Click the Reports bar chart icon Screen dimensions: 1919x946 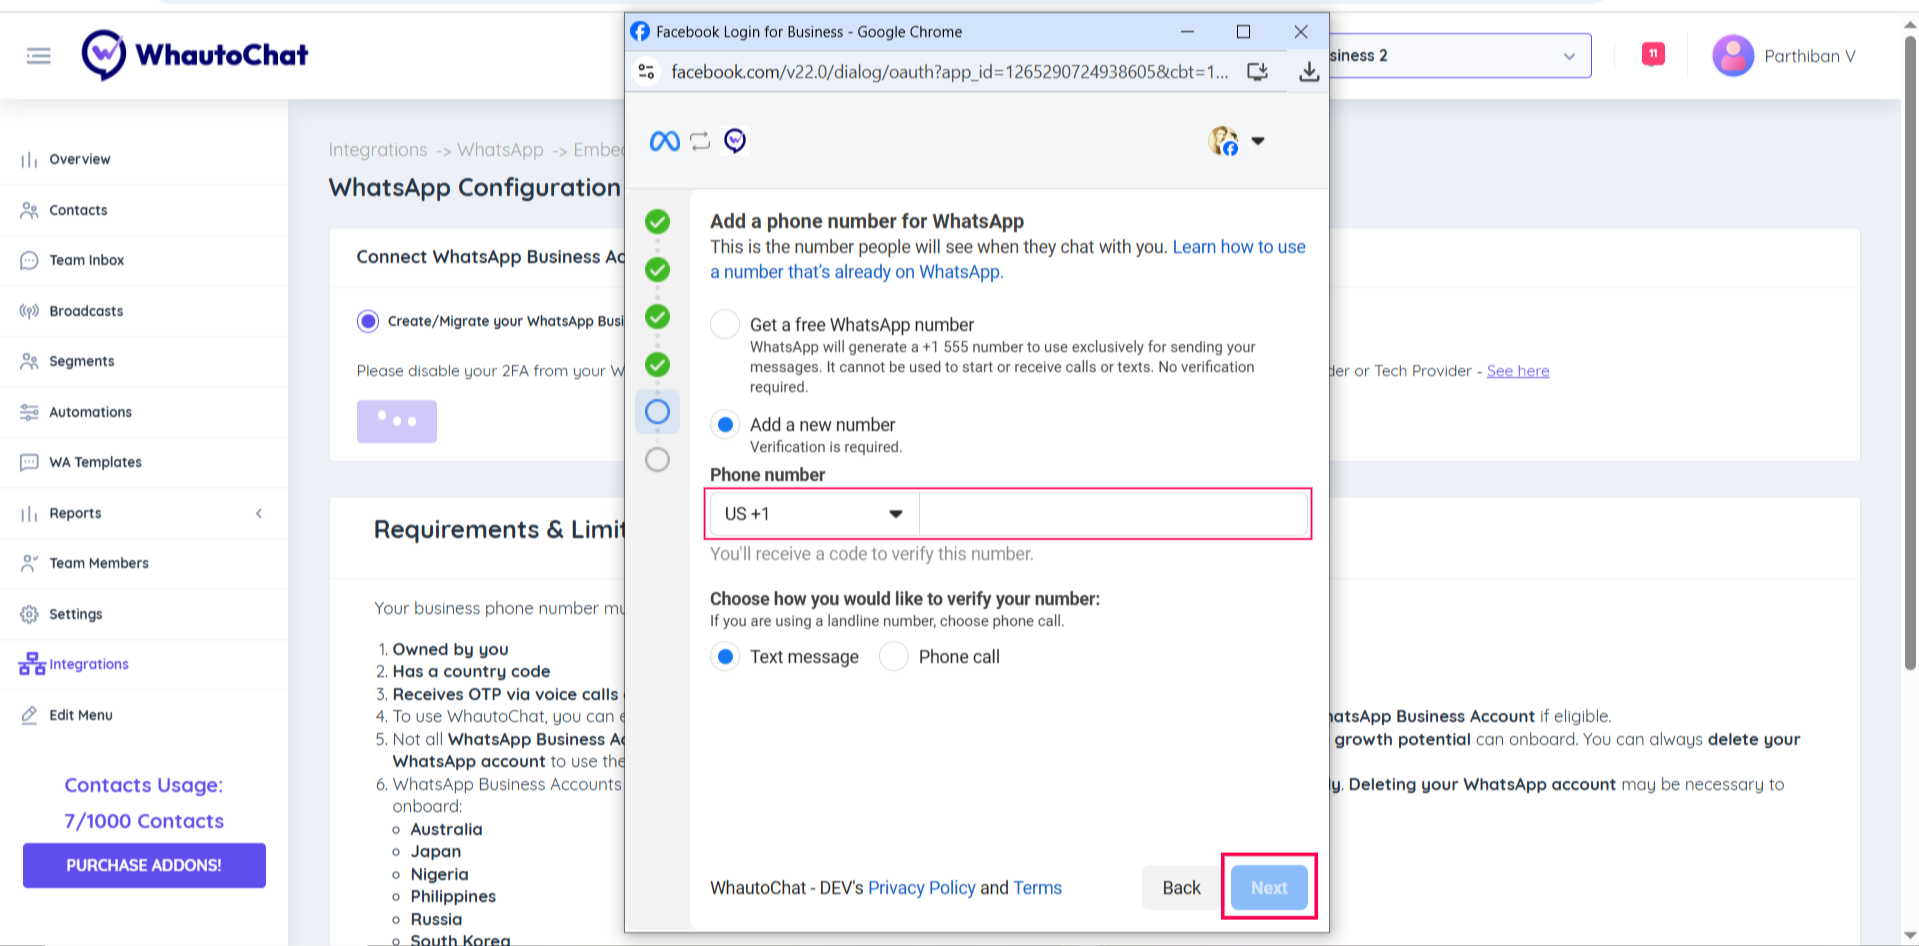click(x=29, y=514)
